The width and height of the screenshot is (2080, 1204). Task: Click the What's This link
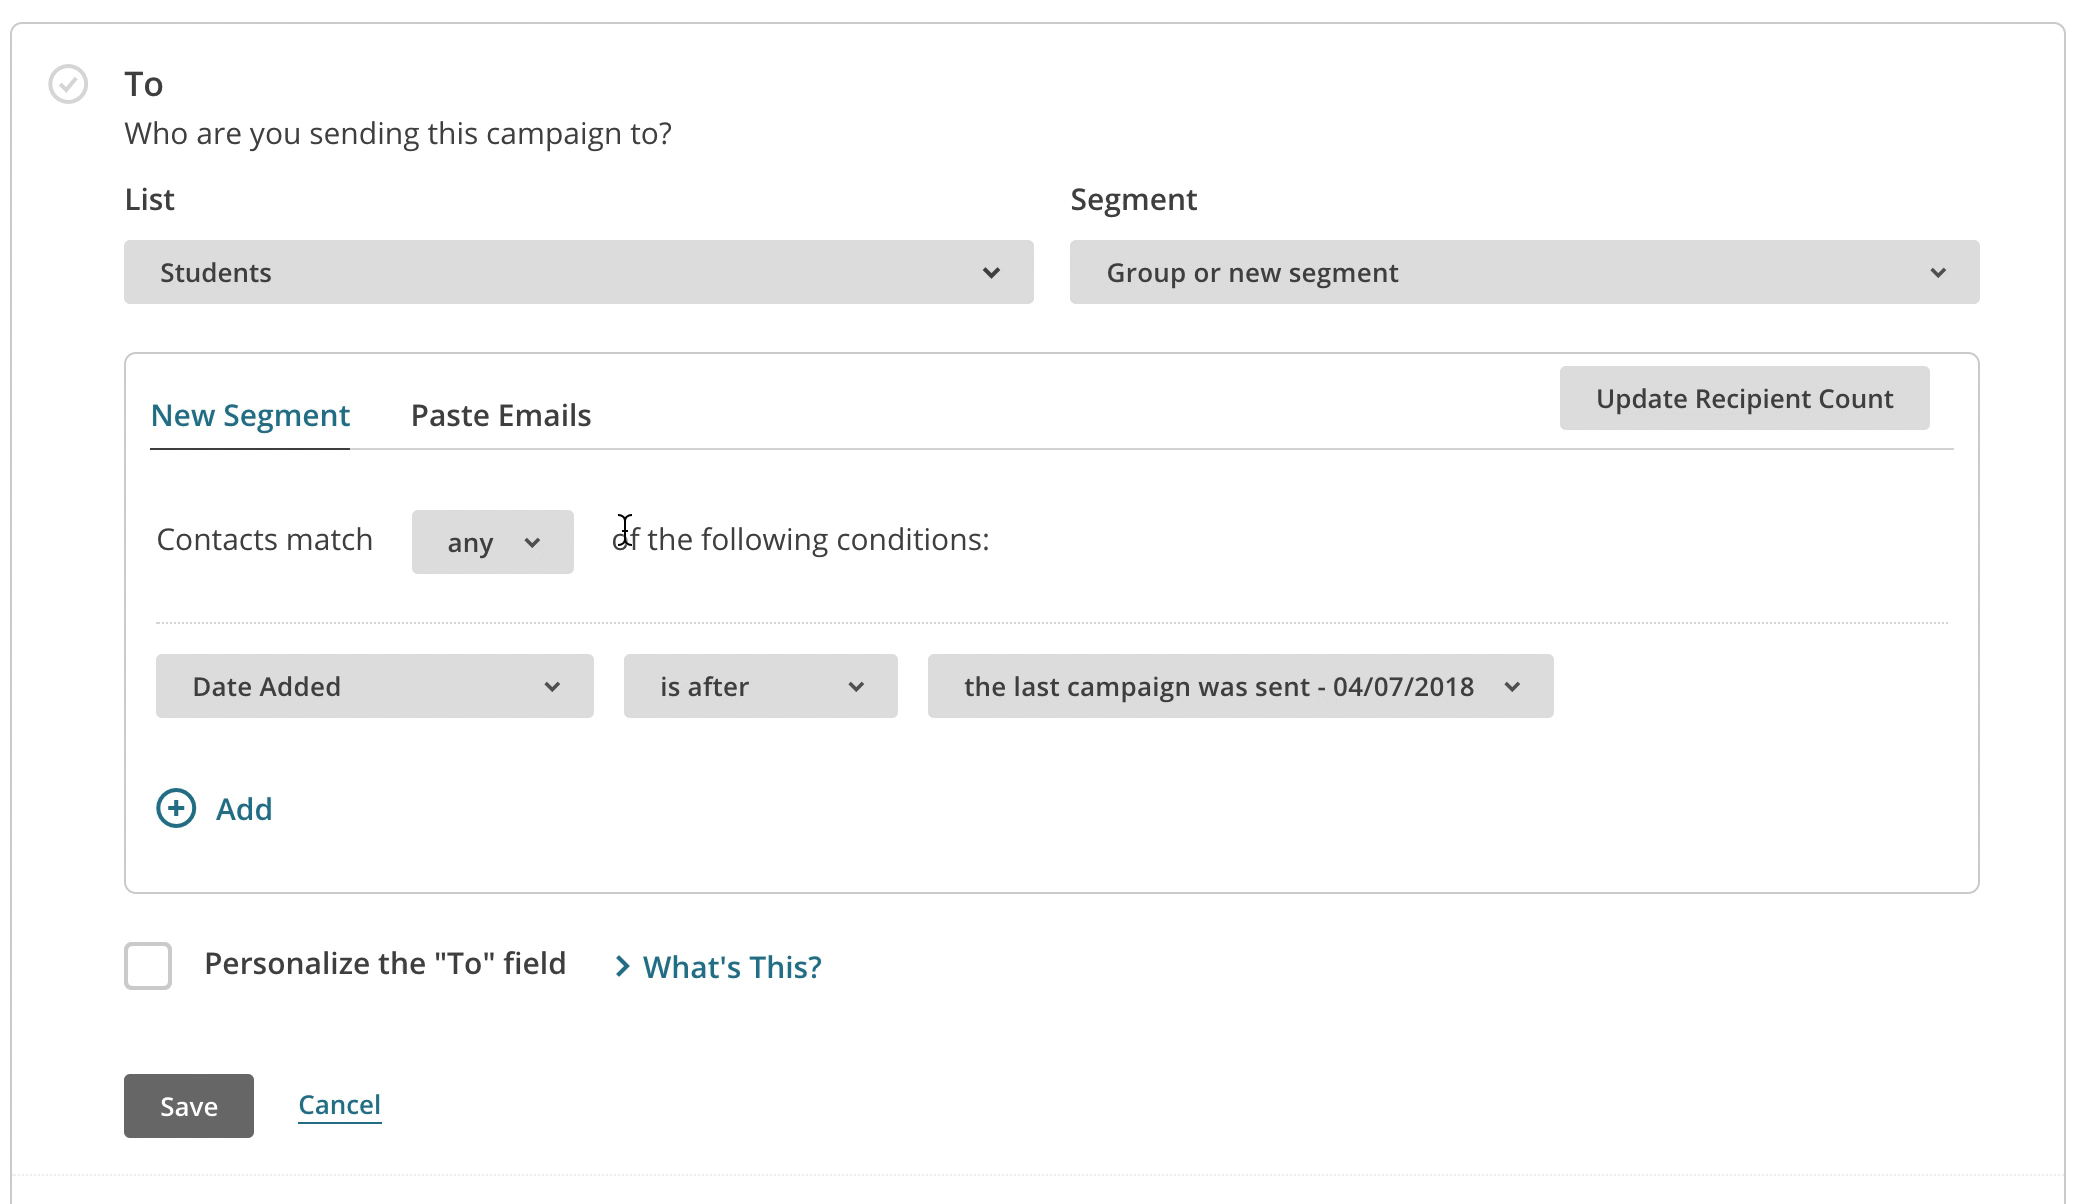[731, 966]
